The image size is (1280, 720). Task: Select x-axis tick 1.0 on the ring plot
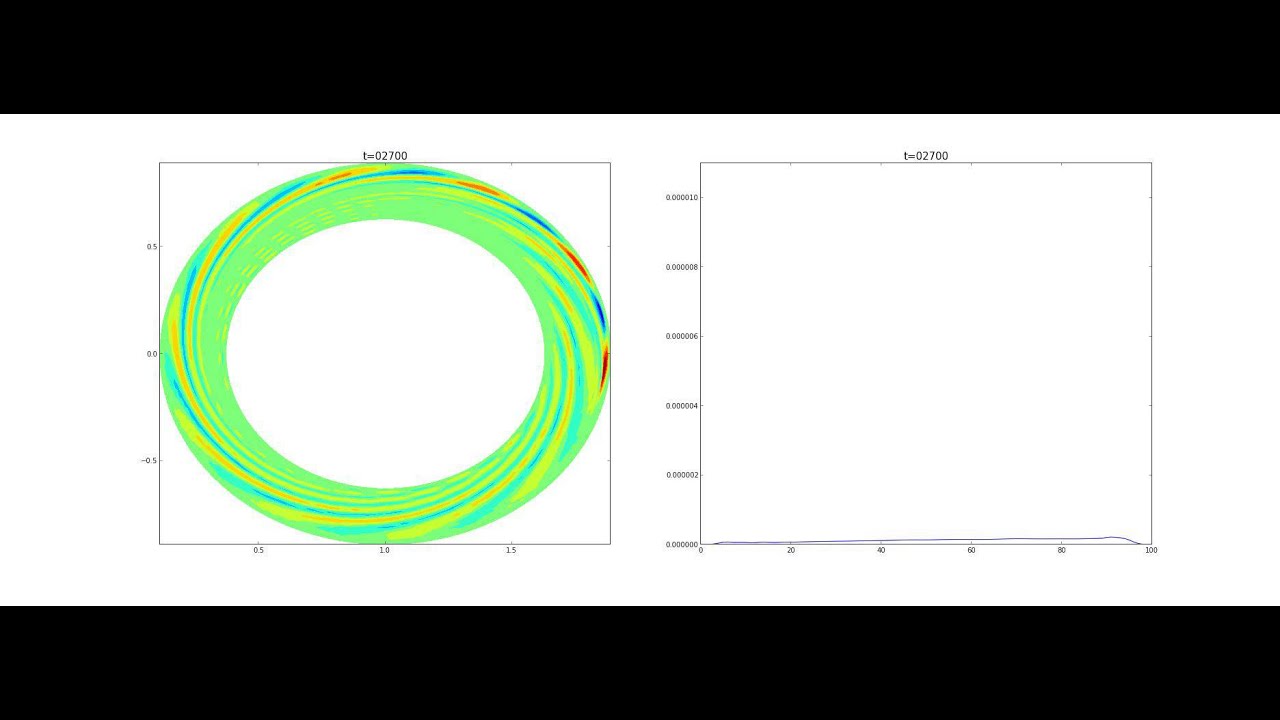coord(385,551)
